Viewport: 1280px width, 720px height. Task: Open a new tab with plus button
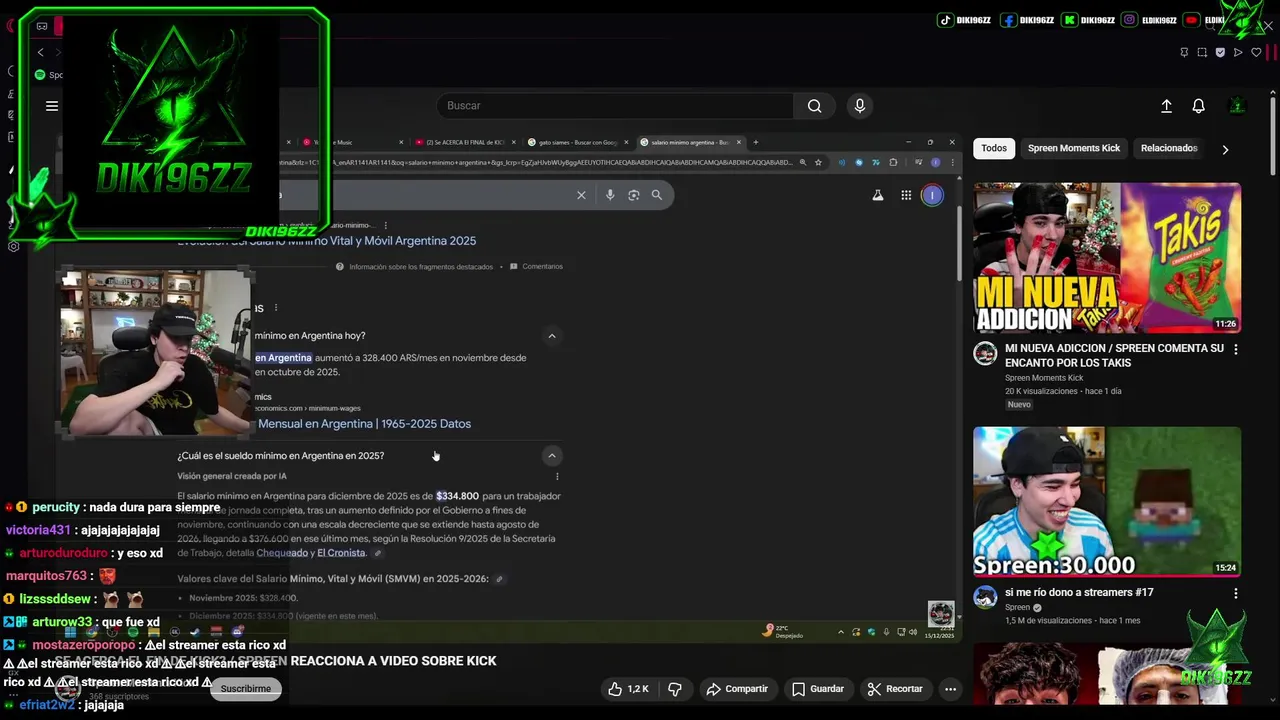pos(755,142)
